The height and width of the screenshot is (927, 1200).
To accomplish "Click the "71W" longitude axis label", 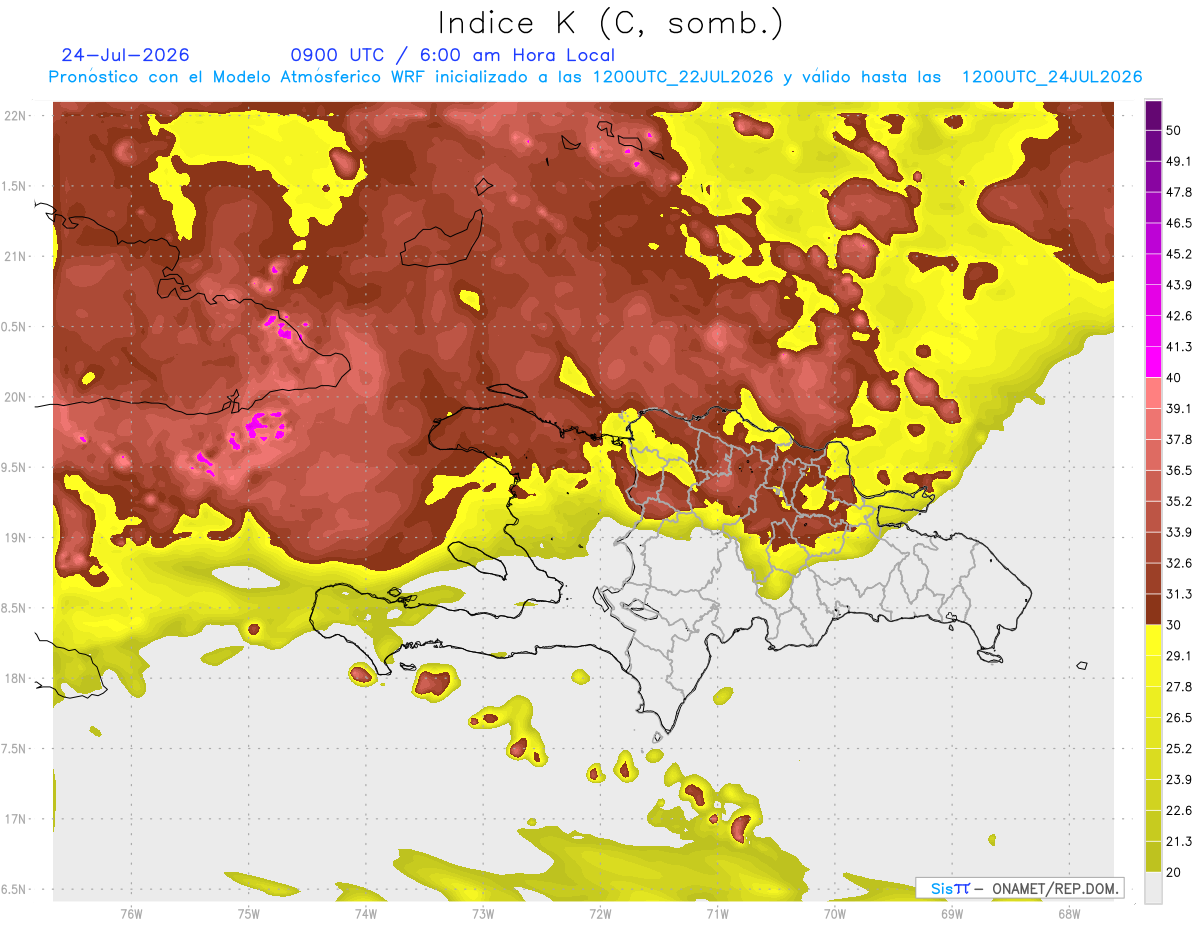I will tap(717, 915).
